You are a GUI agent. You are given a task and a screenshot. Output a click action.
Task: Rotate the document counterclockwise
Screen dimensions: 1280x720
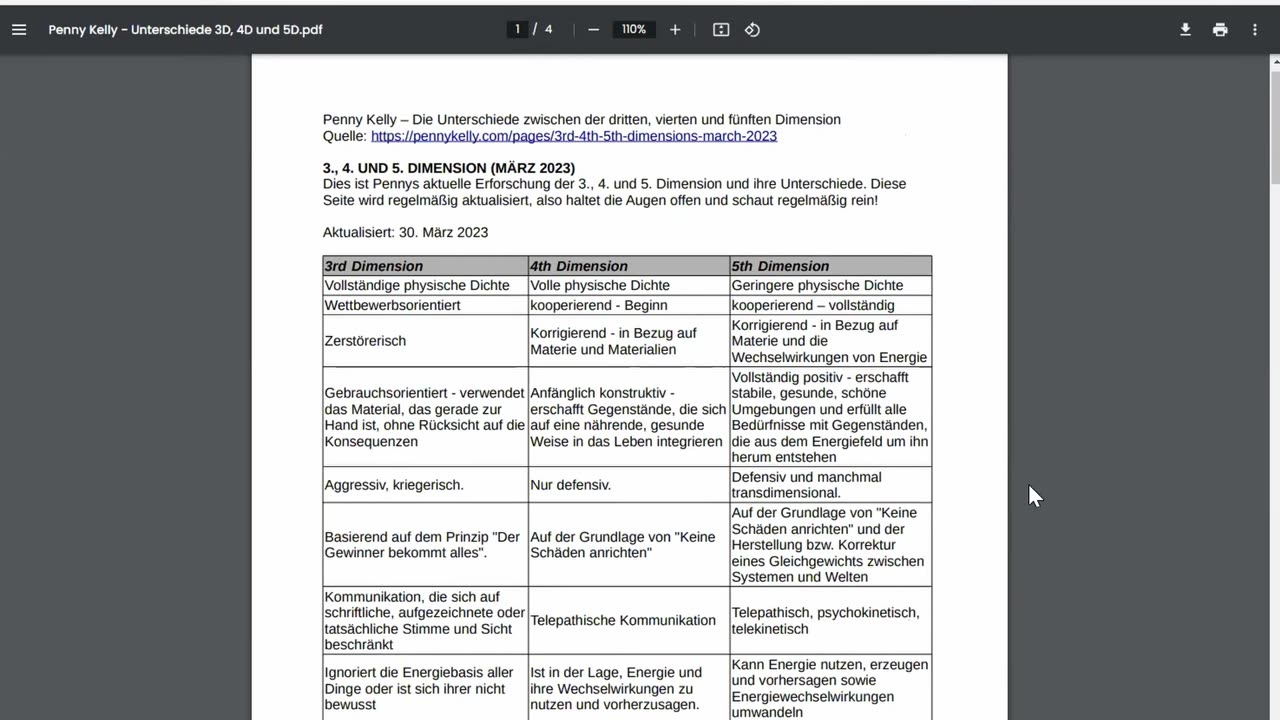(x=752, y=30)
